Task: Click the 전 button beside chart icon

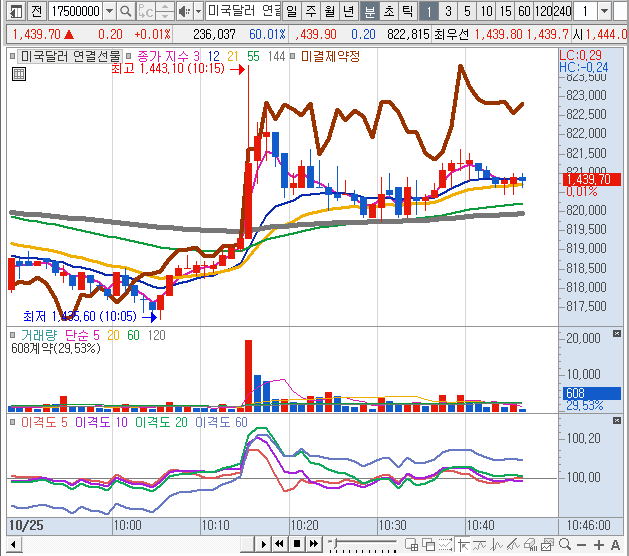Action: pos(36,12)
